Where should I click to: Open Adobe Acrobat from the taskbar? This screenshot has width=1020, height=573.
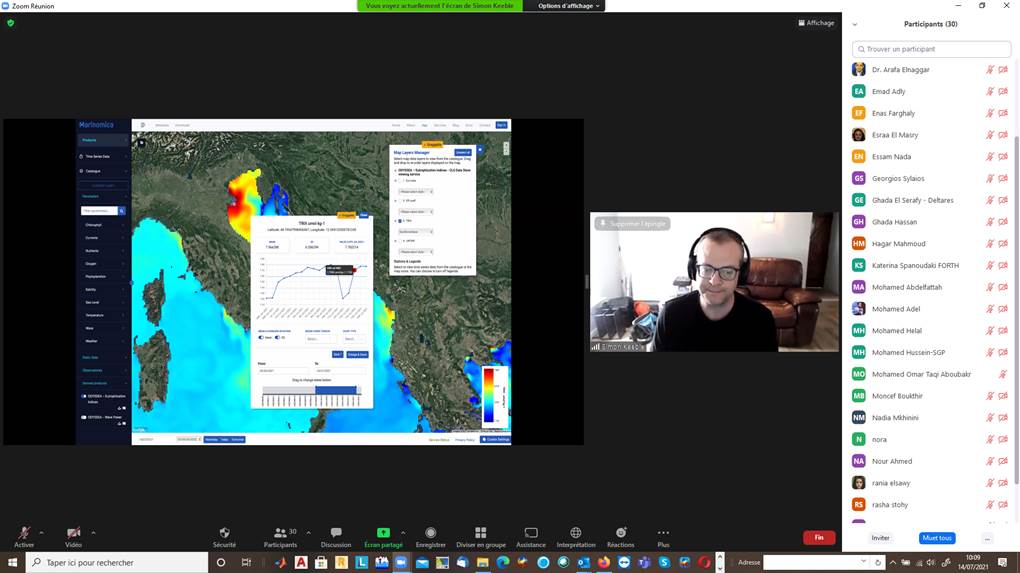pos(301,563)
